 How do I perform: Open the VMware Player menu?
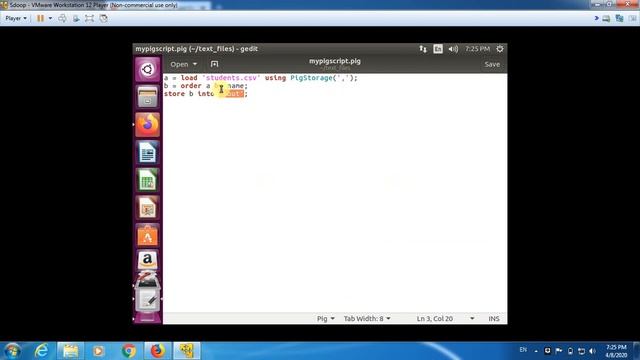16,18
